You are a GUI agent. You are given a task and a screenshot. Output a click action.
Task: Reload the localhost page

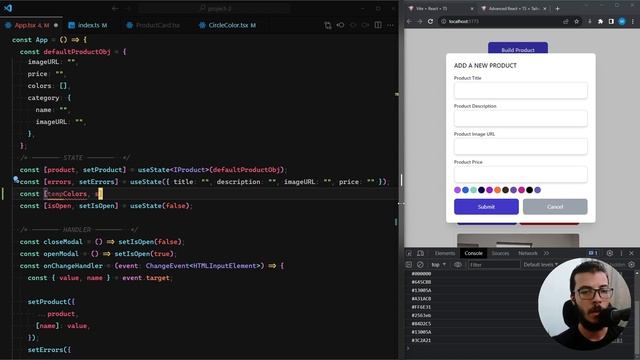click(430, 21)
